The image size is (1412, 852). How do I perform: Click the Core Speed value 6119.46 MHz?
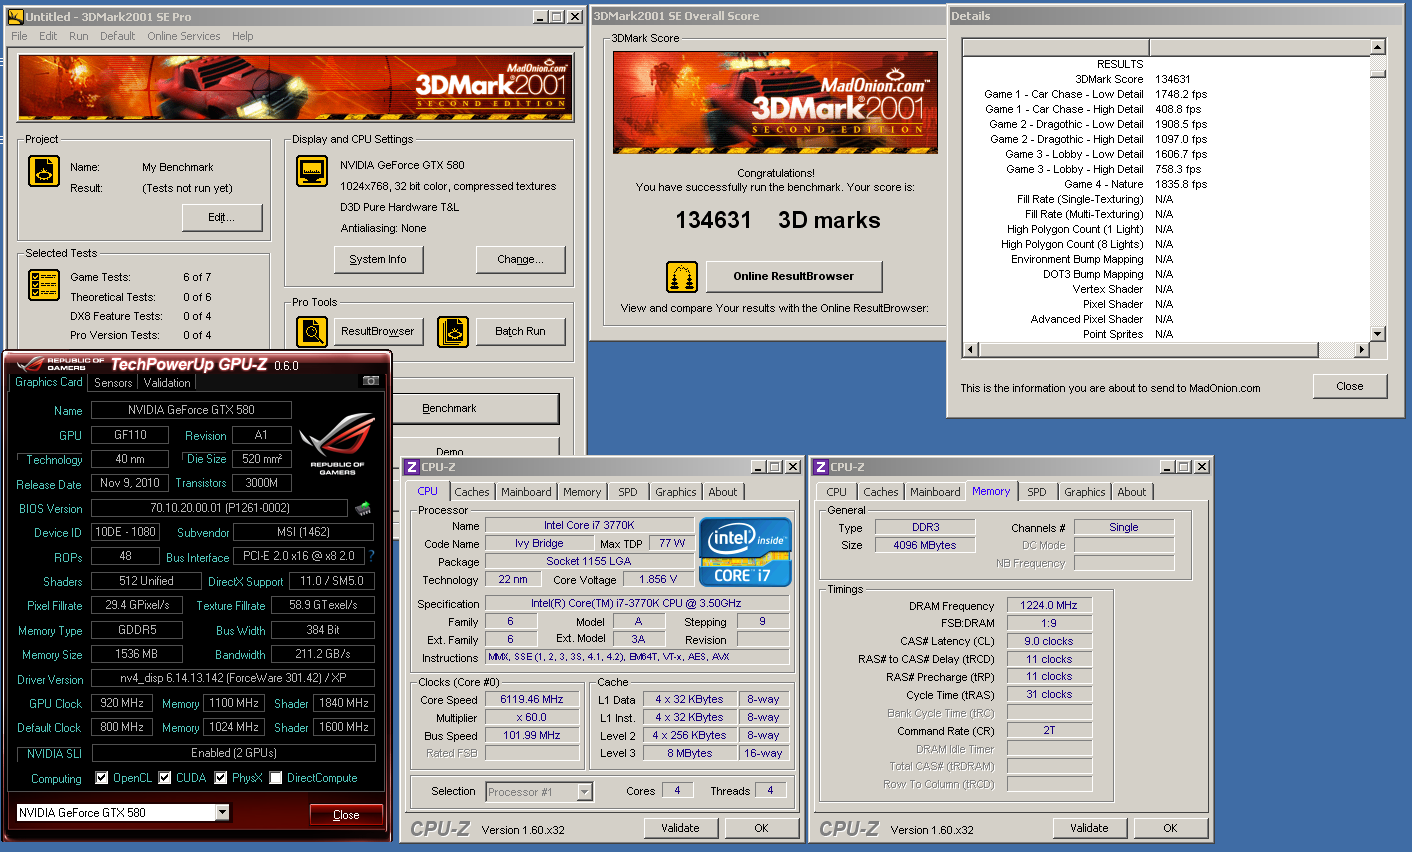coord(531,700)
